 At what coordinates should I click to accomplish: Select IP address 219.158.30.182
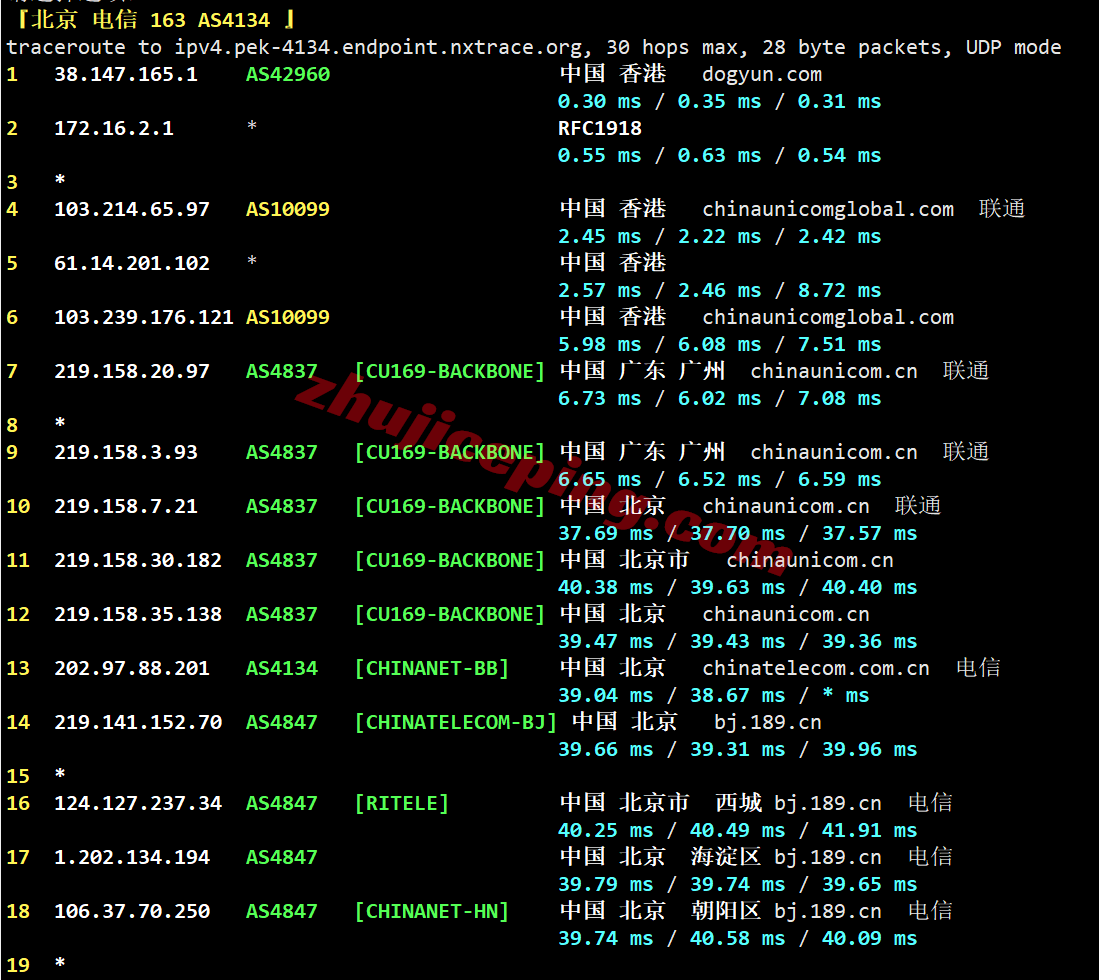(138, 560)
